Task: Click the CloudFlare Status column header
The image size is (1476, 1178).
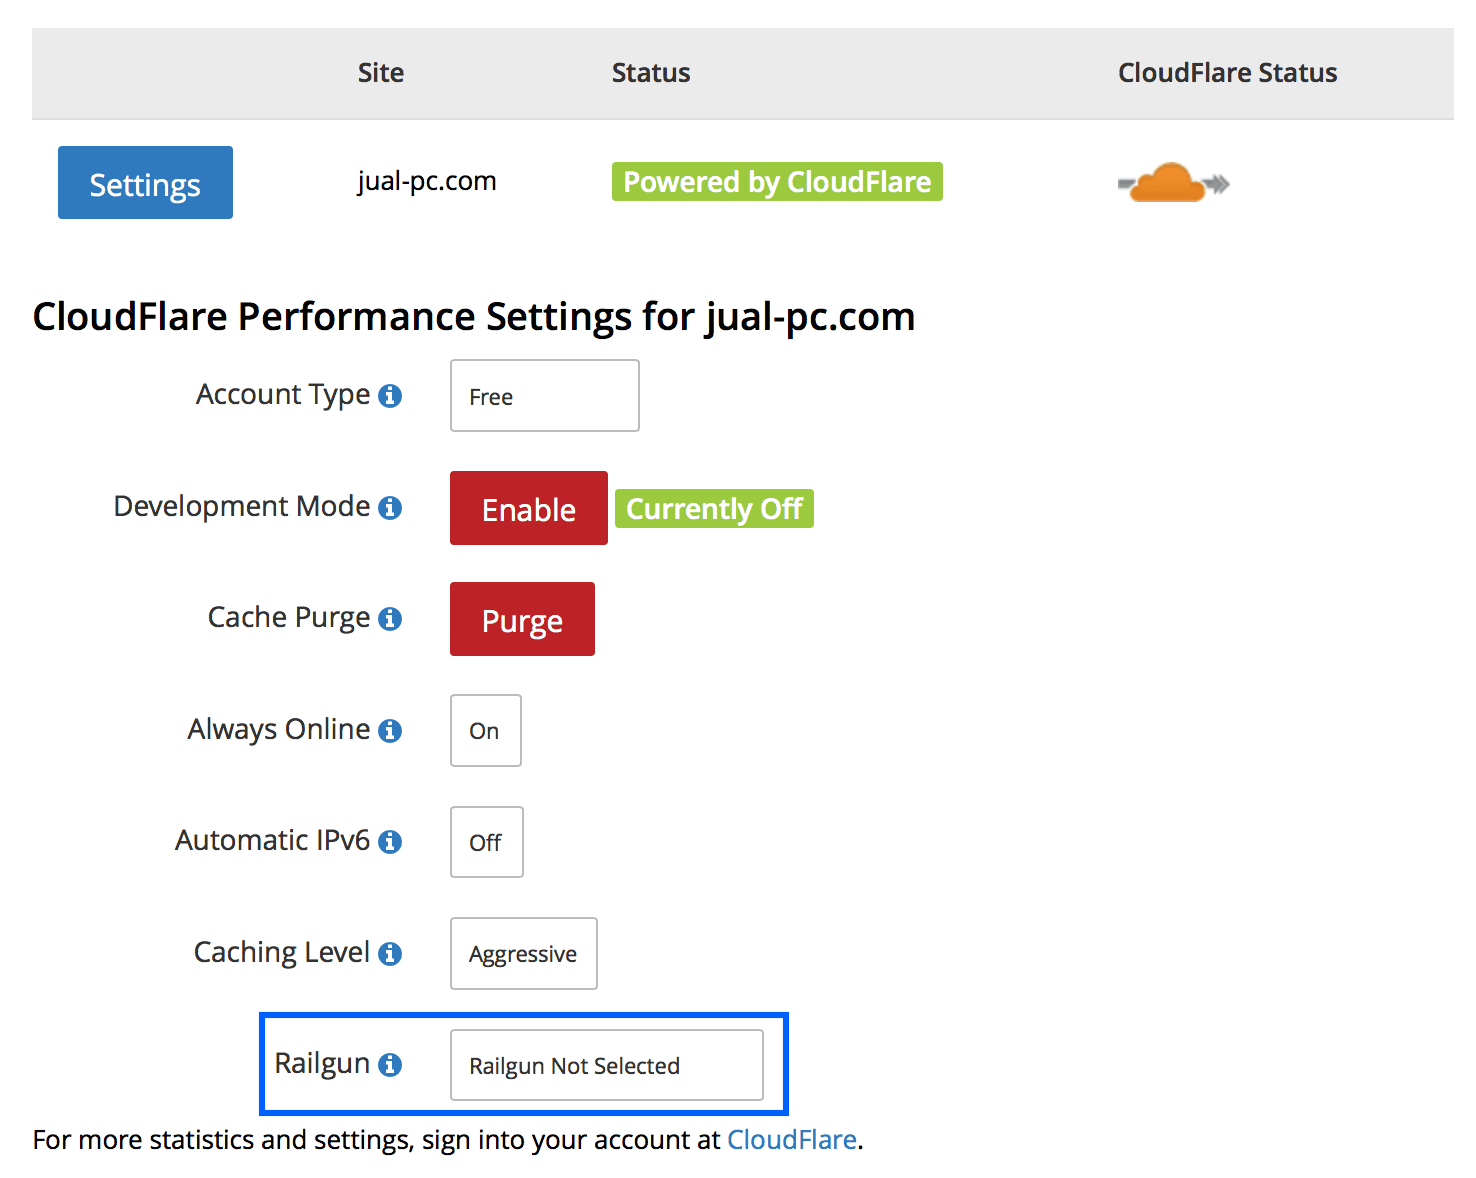Action: pos(1227,72)
